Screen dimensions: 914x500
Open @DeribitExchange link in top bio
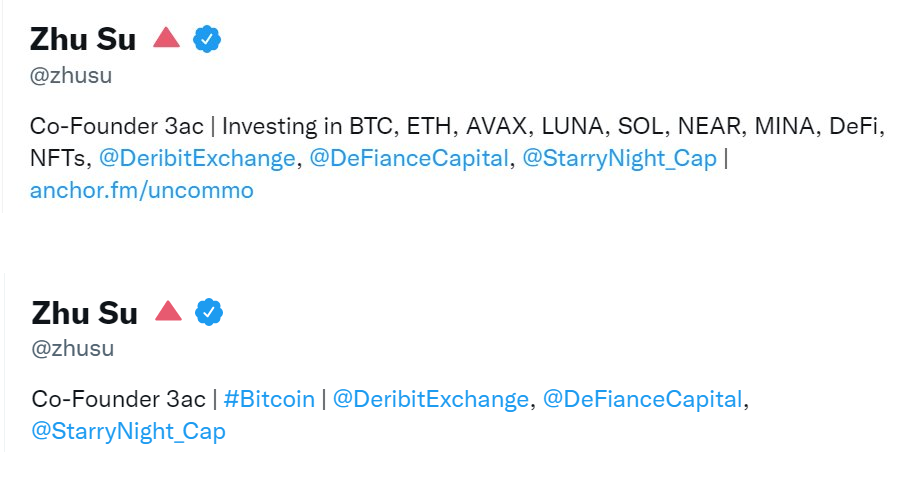point(197,159)
